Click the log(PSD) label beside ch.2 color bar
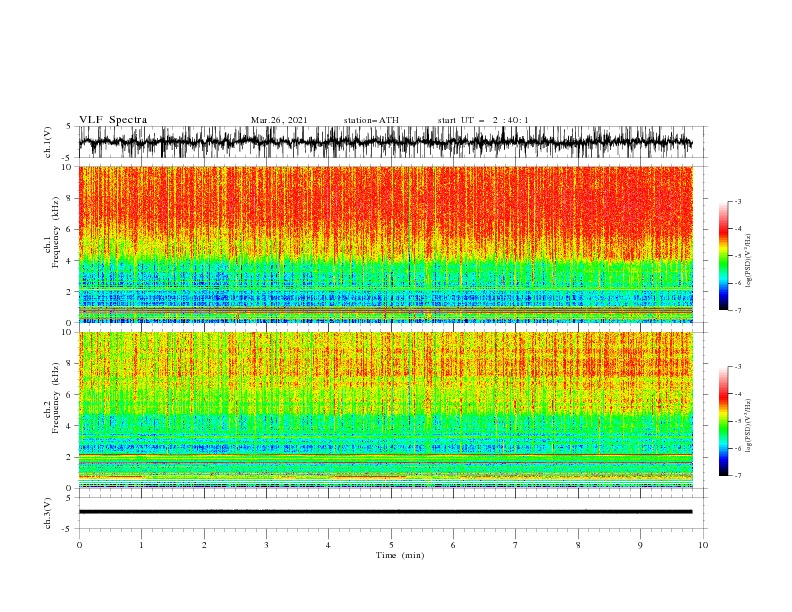Screen dimensions: 792x612 point(748,425)
